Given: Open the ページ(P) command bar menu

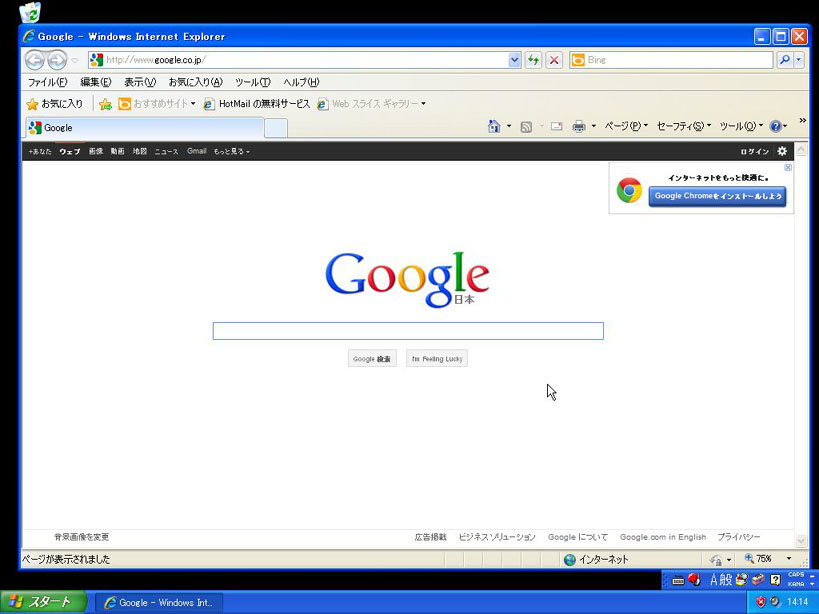Looking at the screenshot, I should 626,126.
